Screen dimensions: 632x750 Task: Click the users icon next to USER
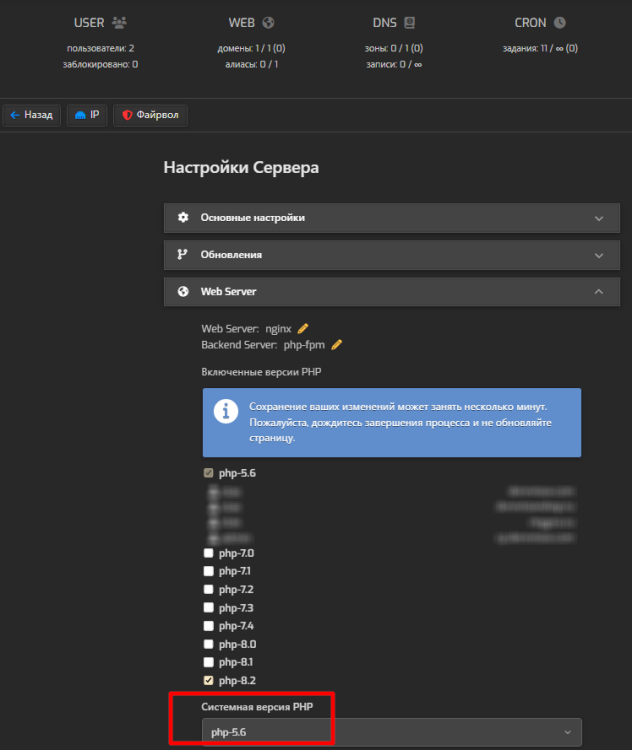click(120, 22)
